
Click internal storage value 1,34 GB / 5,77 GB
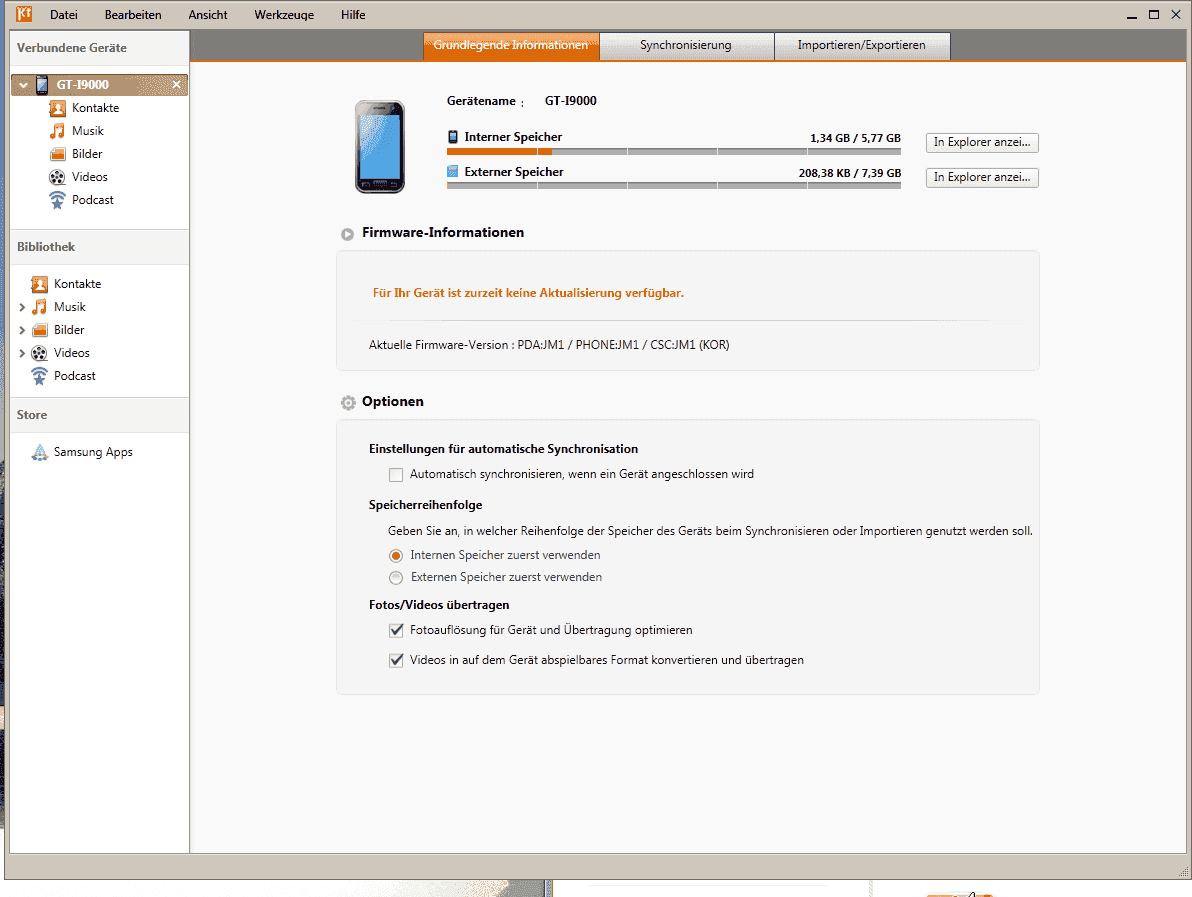855,138
